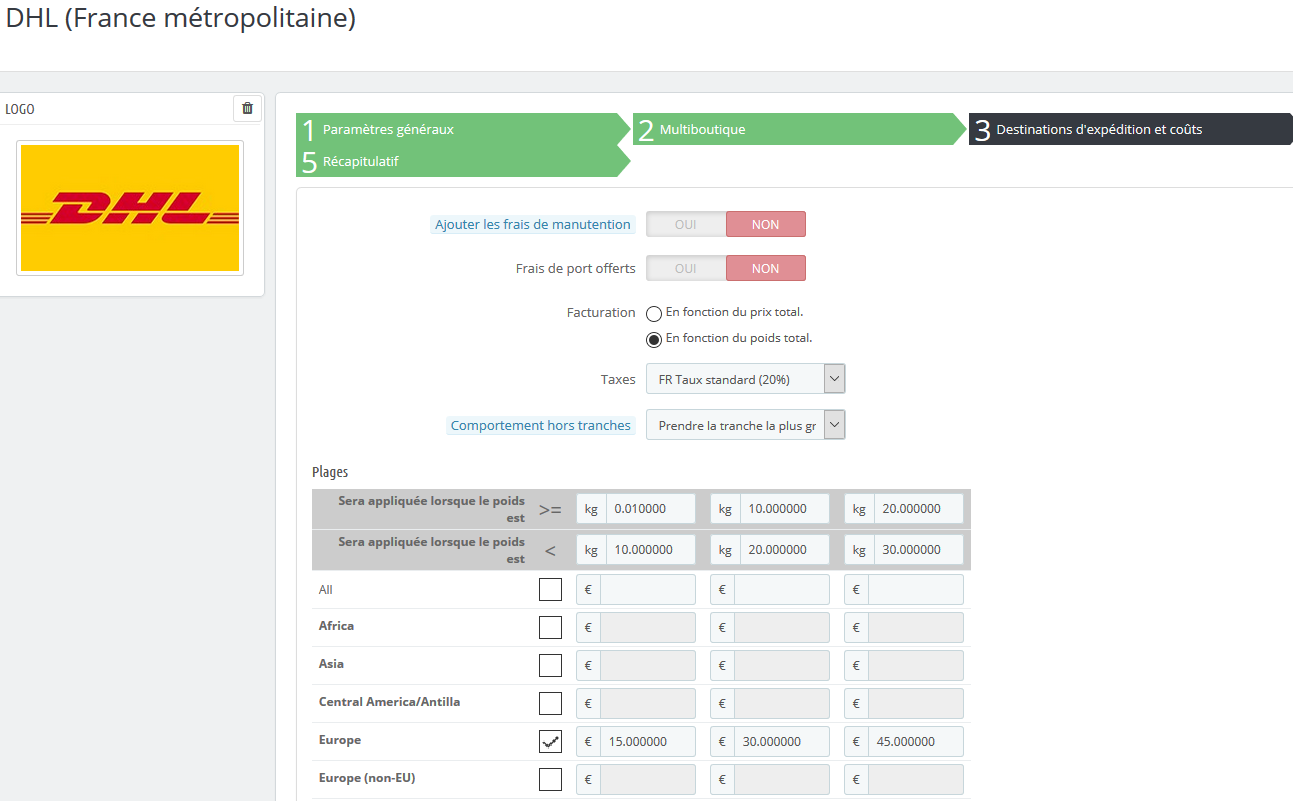Check the Europe (non-EU) checkbox

(x=550, y=779)
